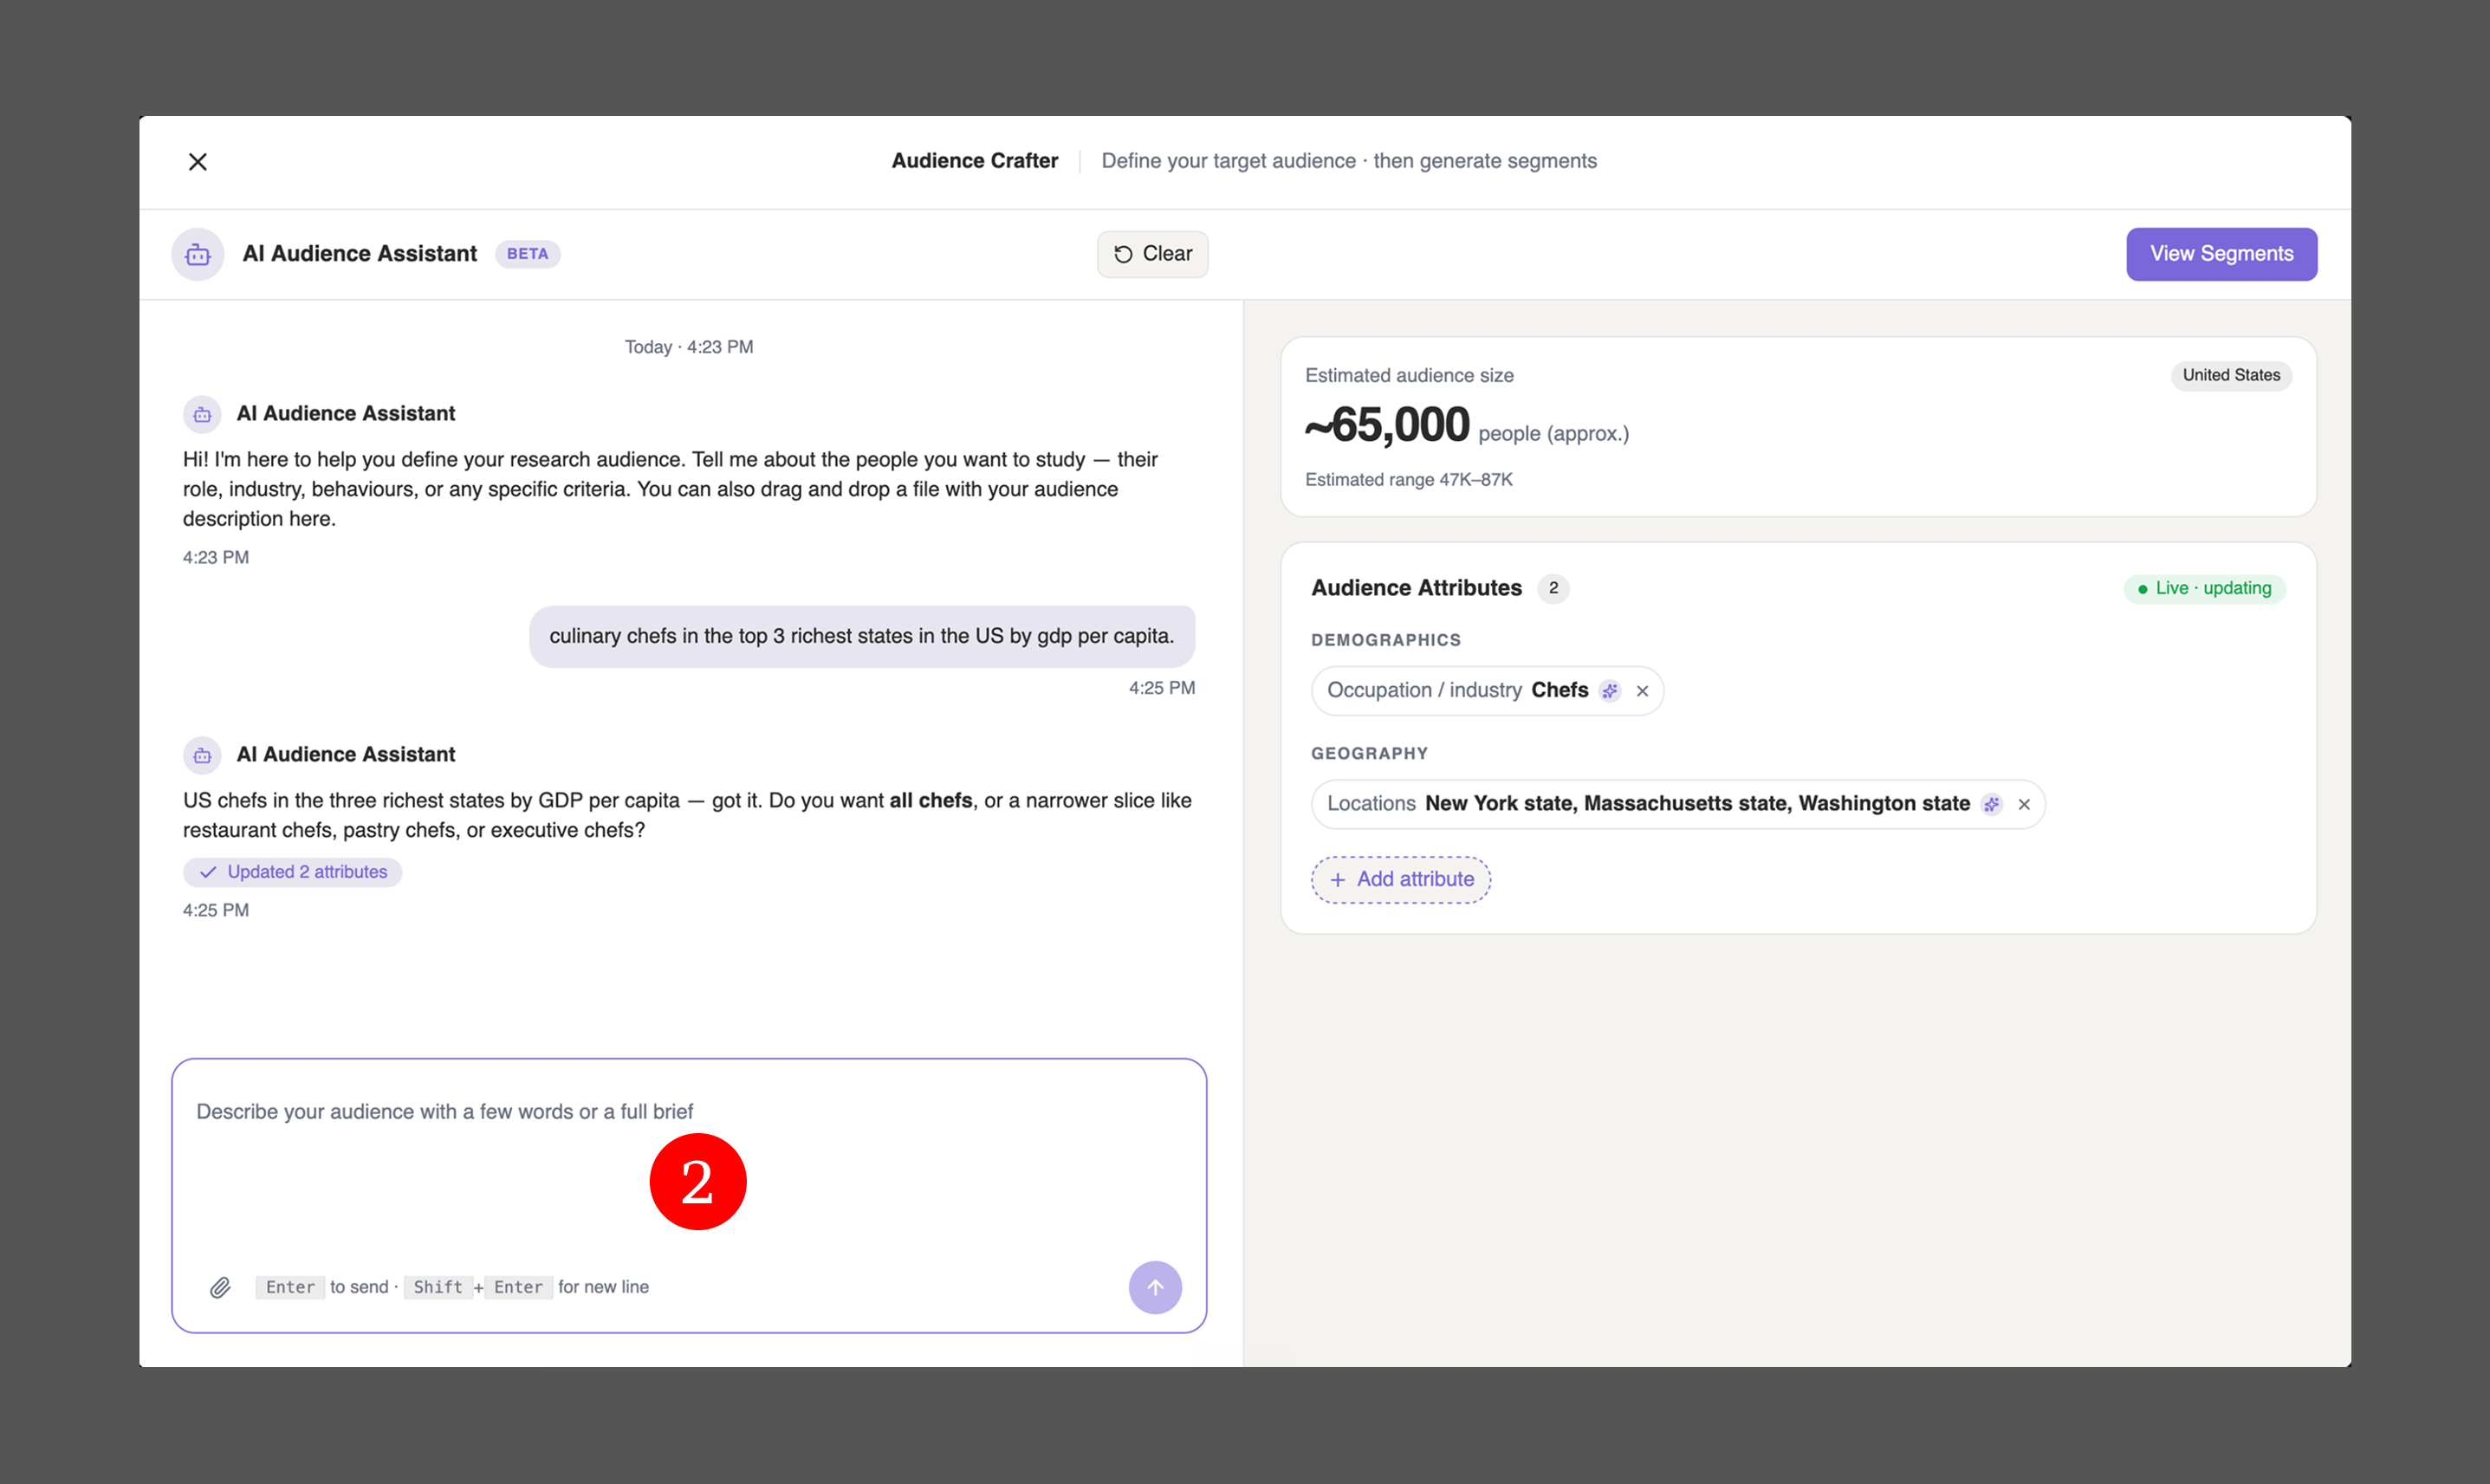Screen dimensions: 2490x1484
Task: Click the ~65,000 estimated audience figure
Action: point(1387,425)
